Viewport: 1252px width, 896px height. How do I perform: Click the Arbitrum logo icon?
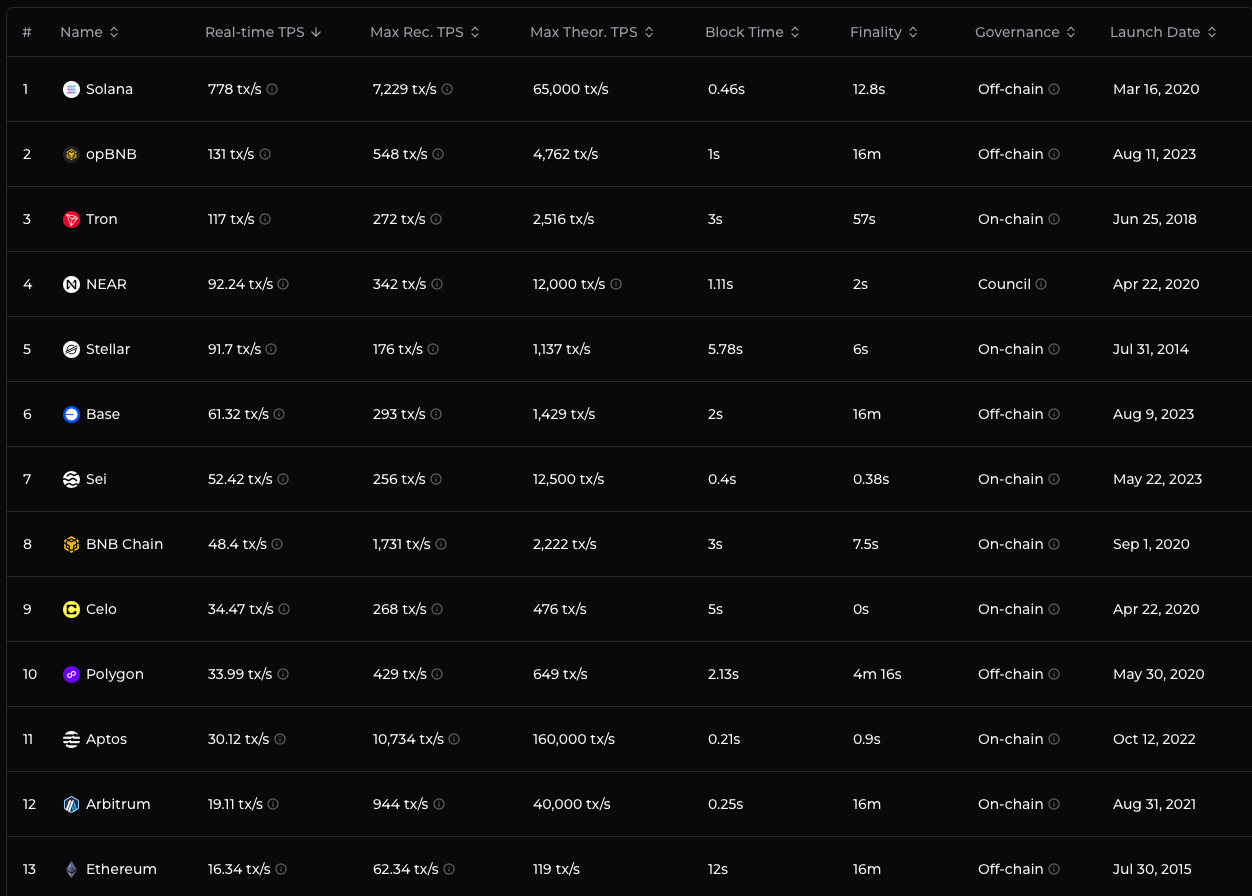[71, 804]
